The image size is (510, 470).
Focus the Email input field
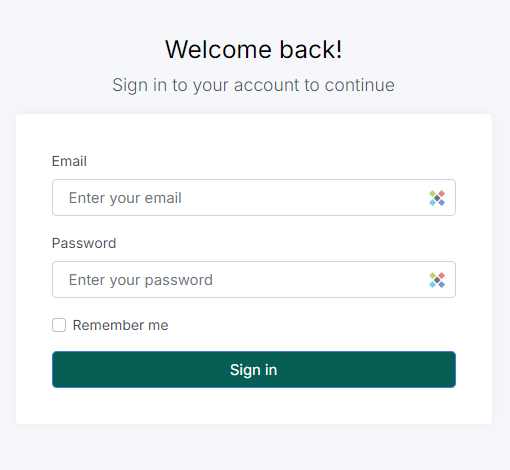point(254,198)
